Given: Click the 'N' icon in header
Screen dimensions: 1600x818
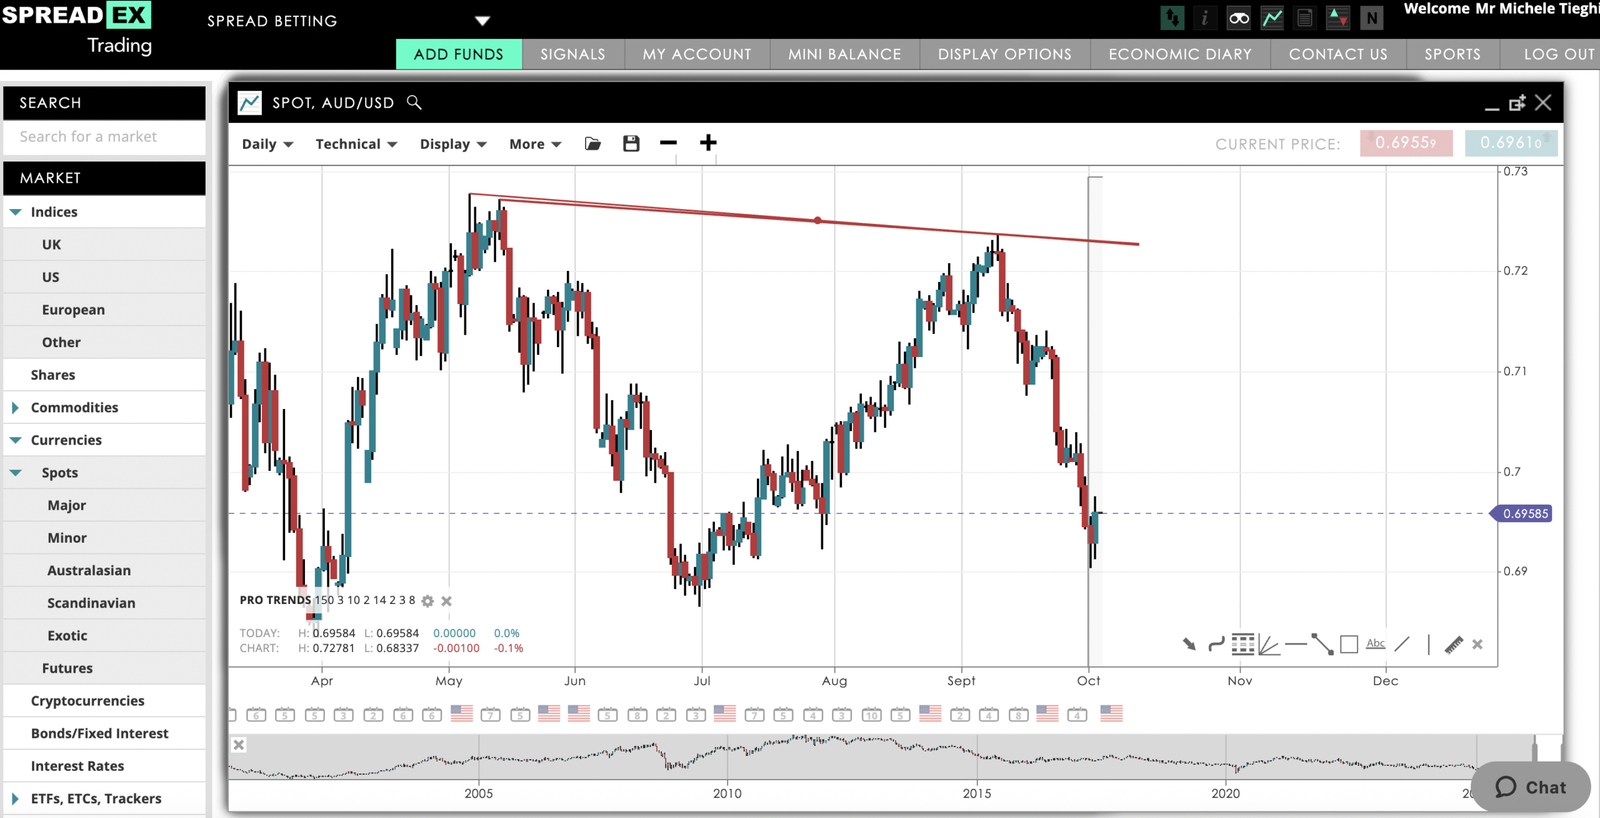Looking at the screenshot, I should (x=1372, y=18).
